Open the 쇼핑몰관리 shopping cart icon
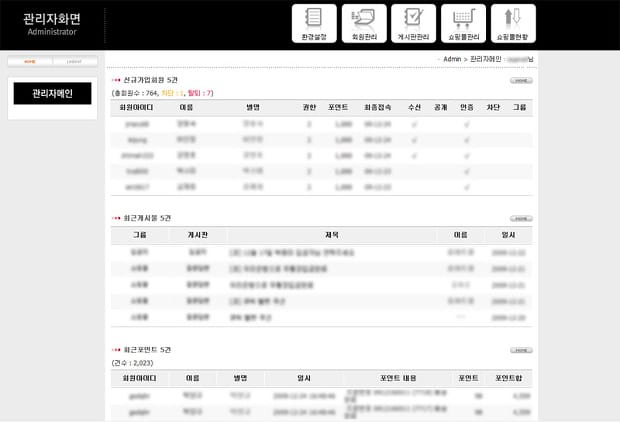This screenshot has height=422, width=620. 463,23
